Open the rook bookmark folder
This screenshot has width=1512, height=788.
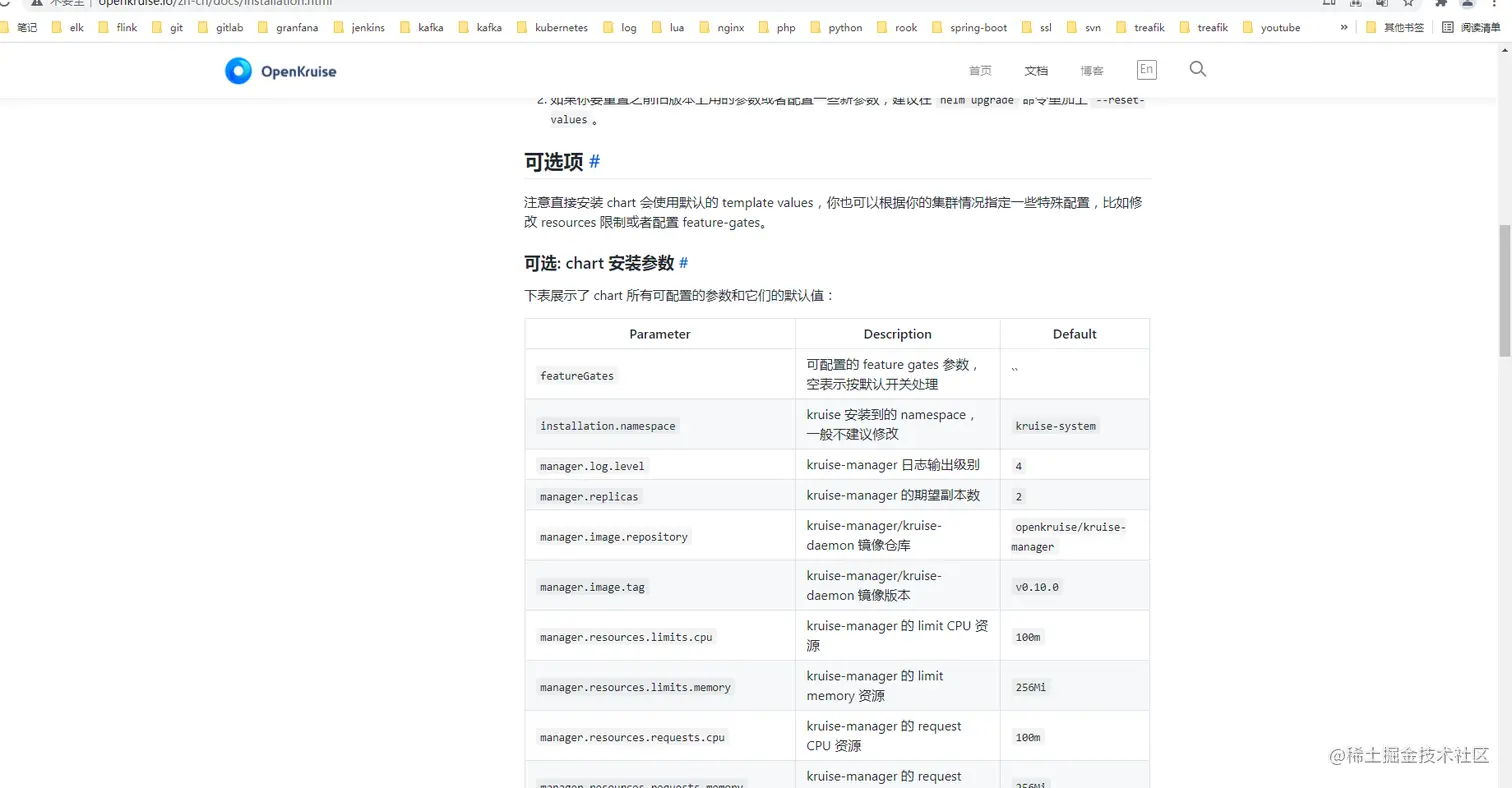(897, 28)
